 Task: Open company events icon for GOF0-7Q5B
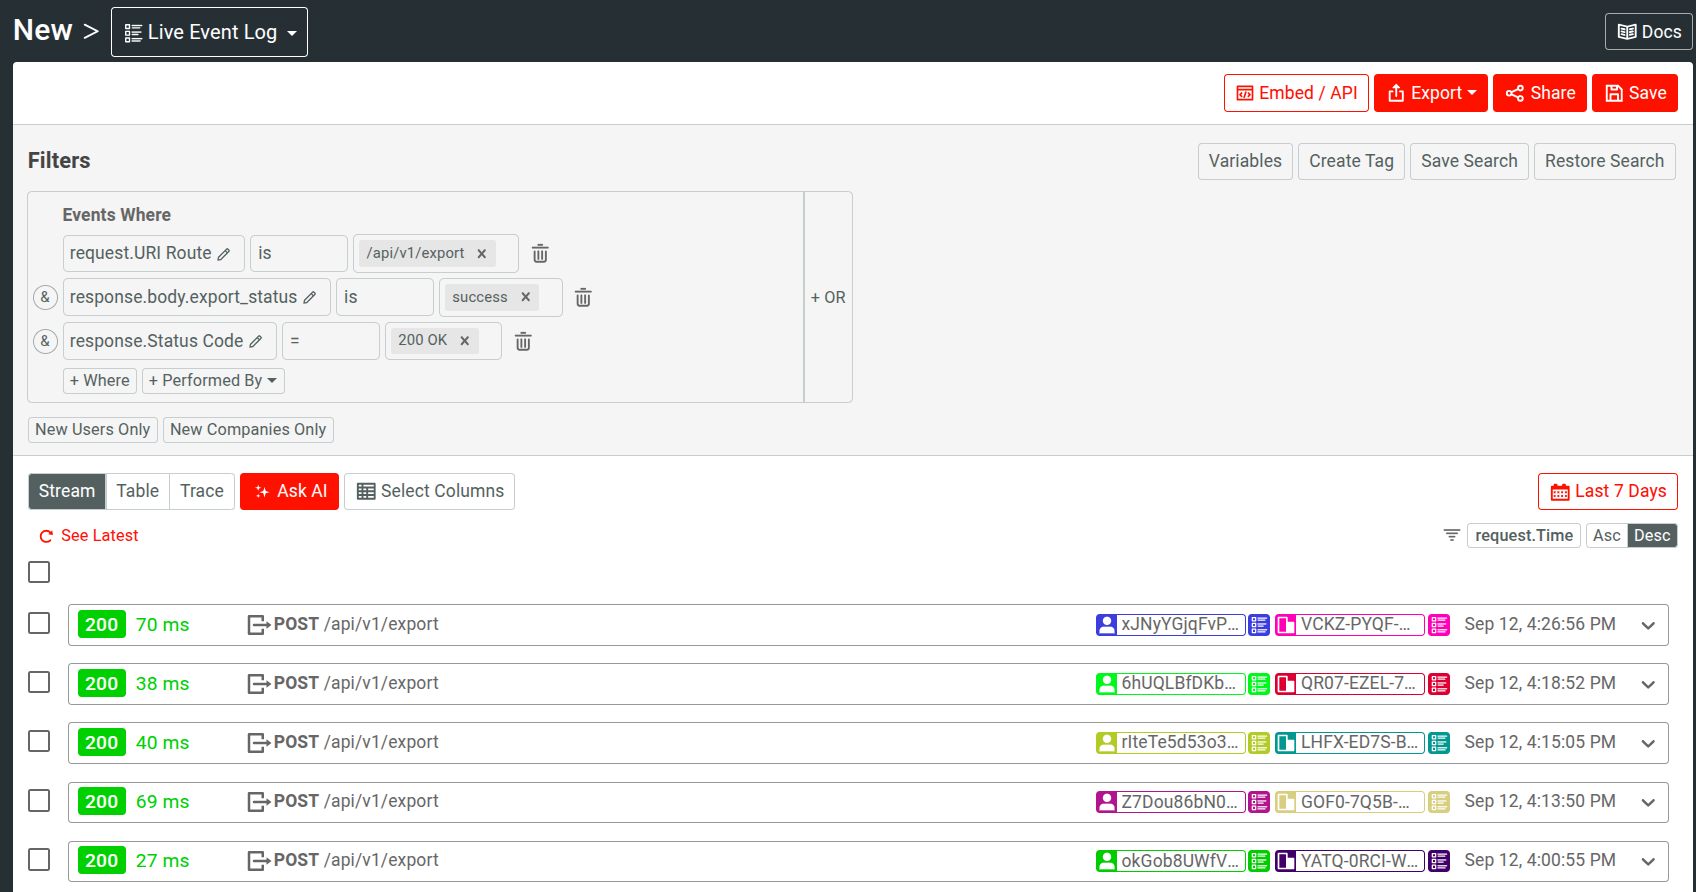coord(1439,802)
